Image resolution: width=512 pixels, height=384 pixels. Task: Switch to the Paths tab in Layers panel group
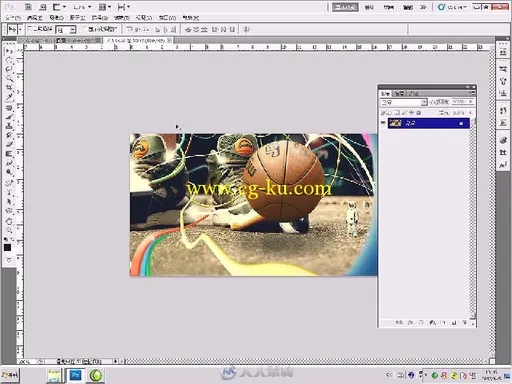tap(413, 93)
